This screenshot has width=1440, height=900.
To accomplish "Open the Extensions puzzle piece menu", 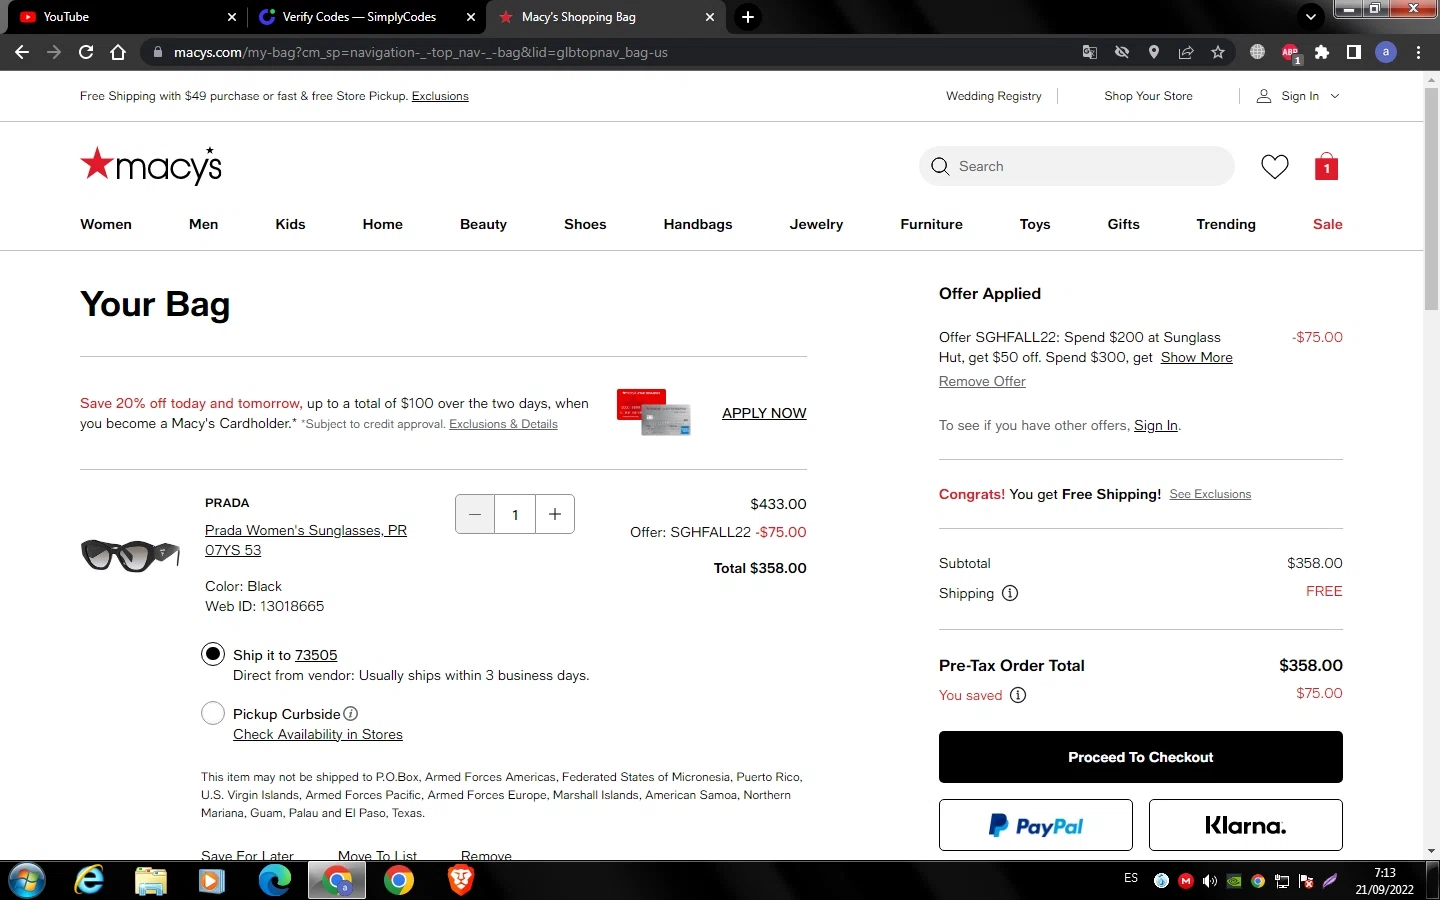I will (1322, 52).
